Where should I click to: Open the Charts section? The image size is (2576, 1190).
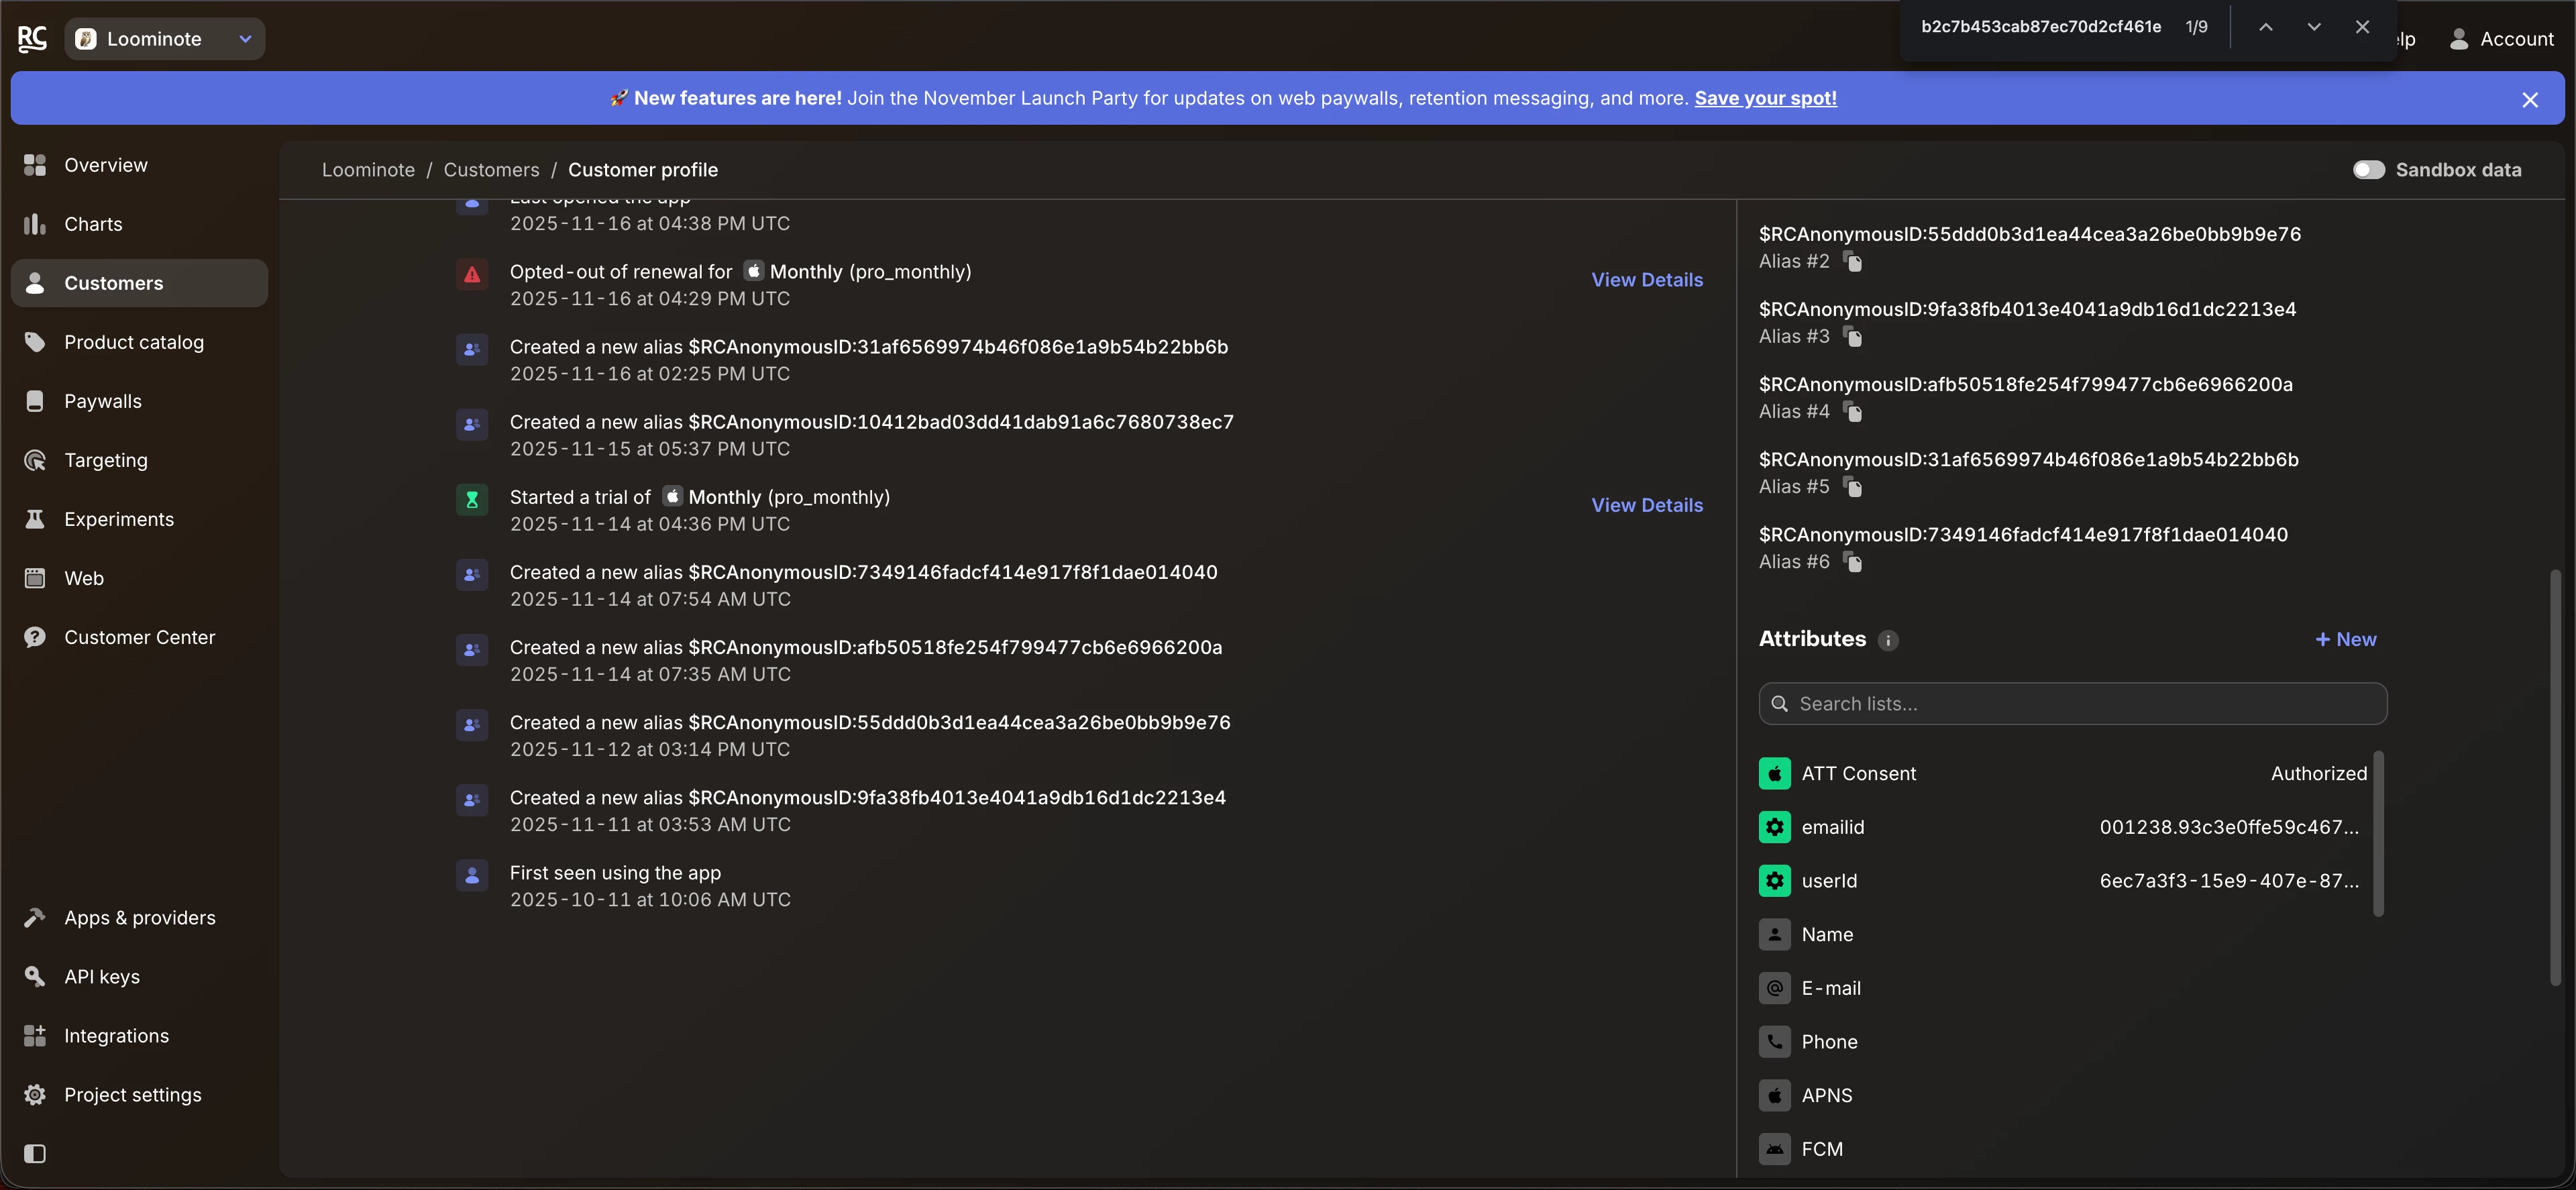pyautogui.click(x=93, y=224)
